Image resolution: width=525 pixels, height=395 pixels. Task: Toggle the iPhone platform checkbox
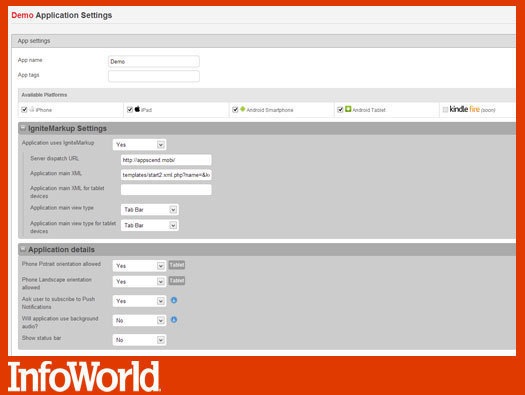[x=24, y=109]
